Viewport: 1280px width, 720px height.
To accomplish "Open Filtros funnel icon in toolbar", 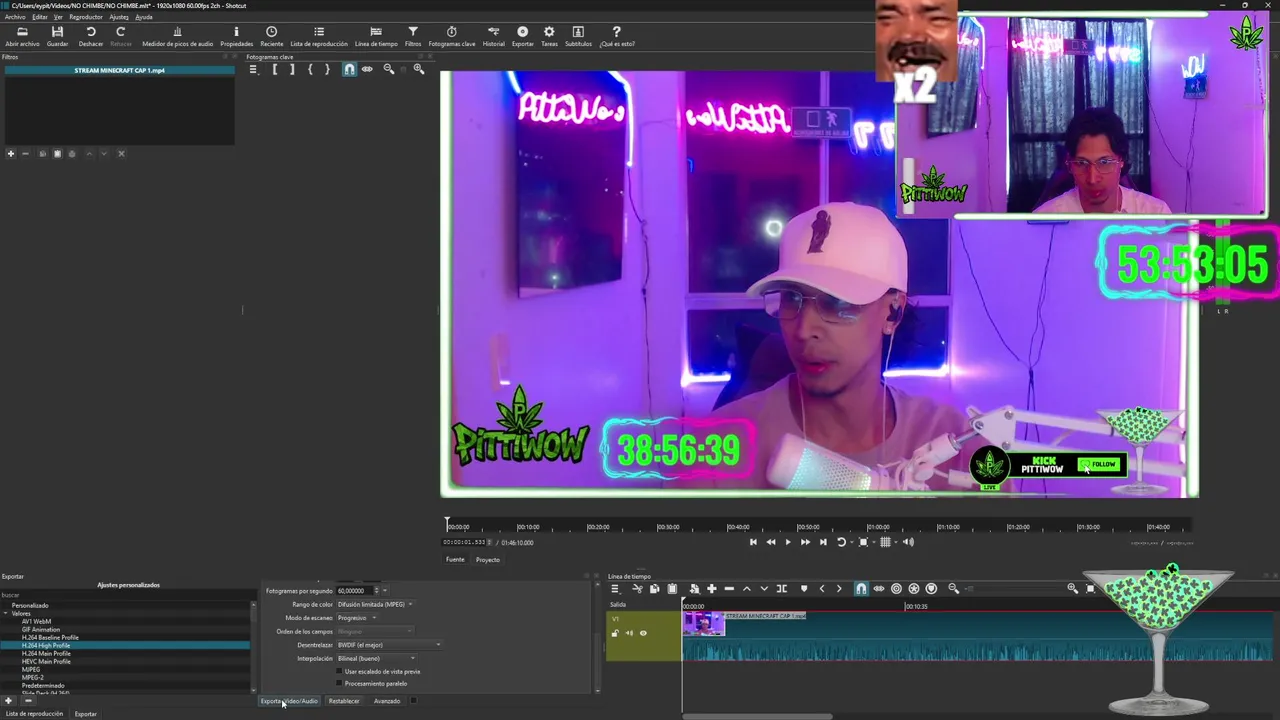I will [413, 37].
